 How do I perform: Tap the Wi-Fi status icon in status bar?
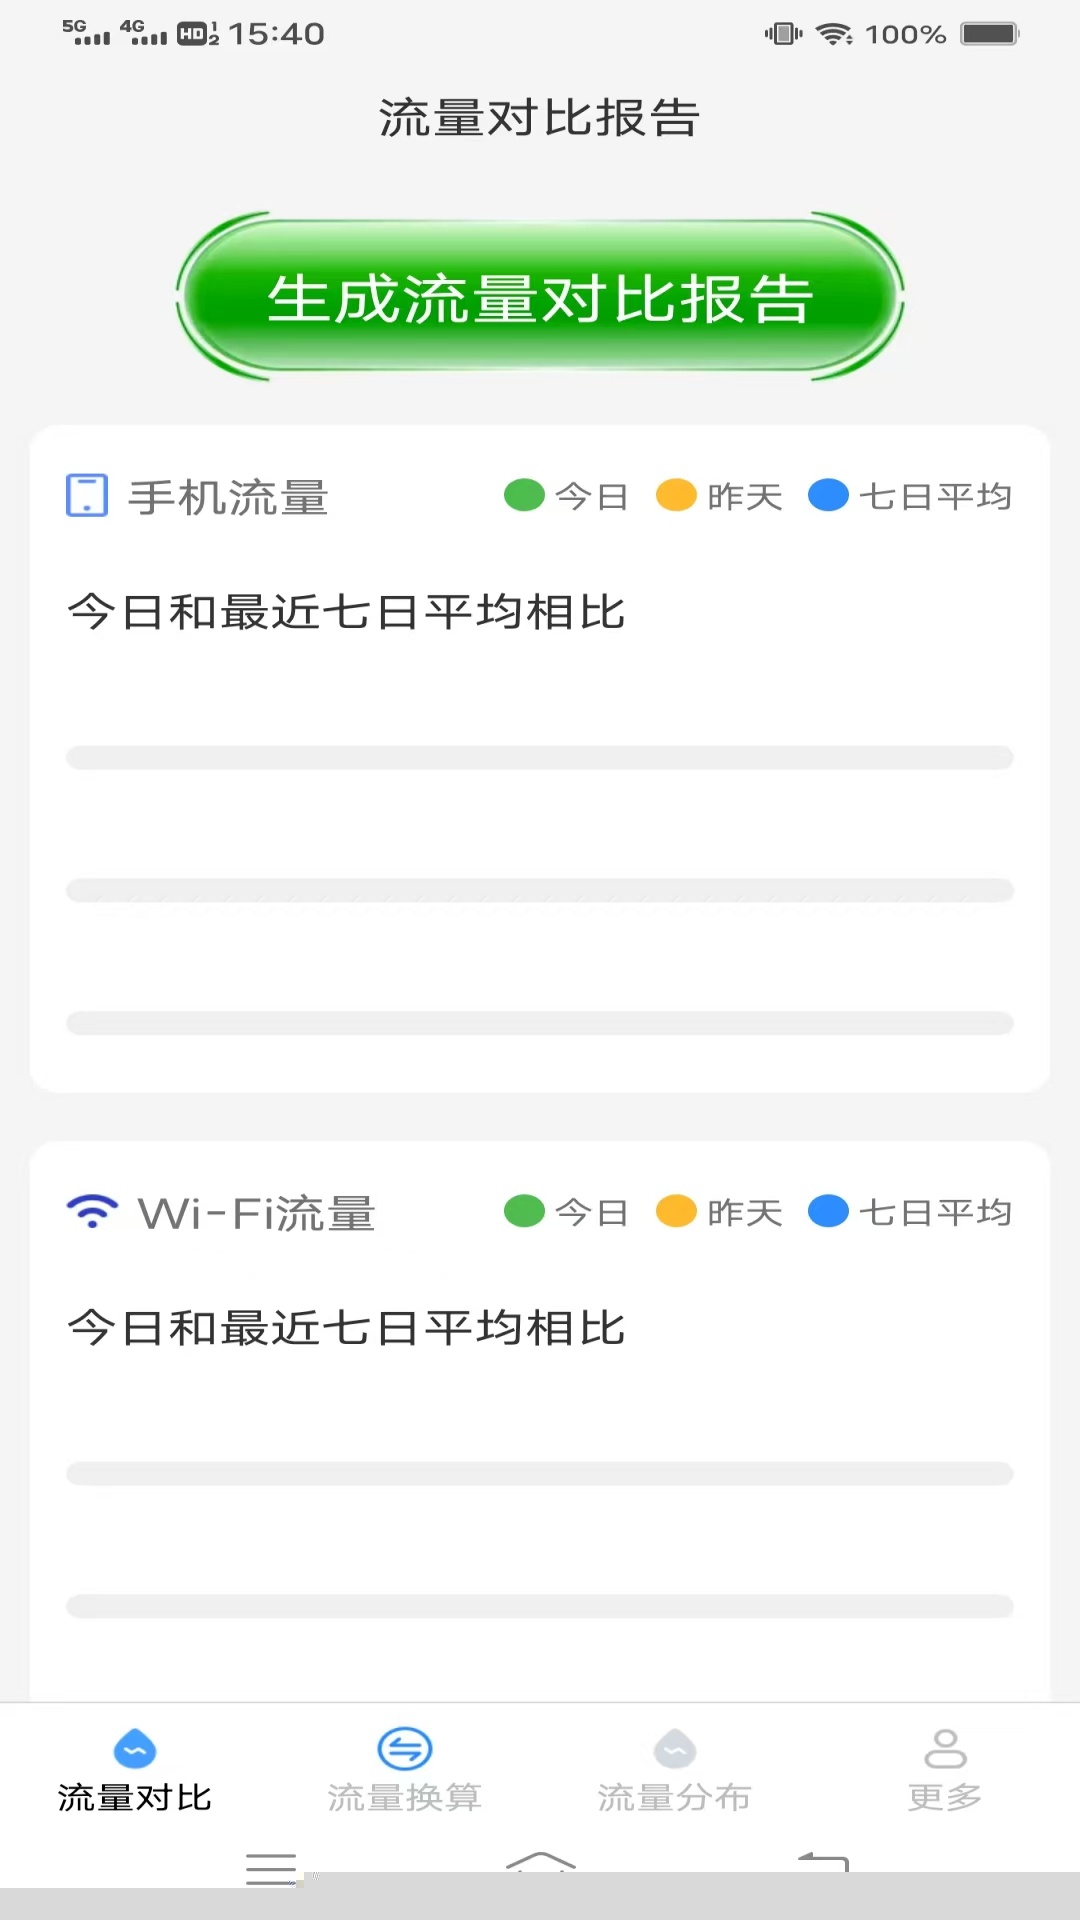pos(834,34)
